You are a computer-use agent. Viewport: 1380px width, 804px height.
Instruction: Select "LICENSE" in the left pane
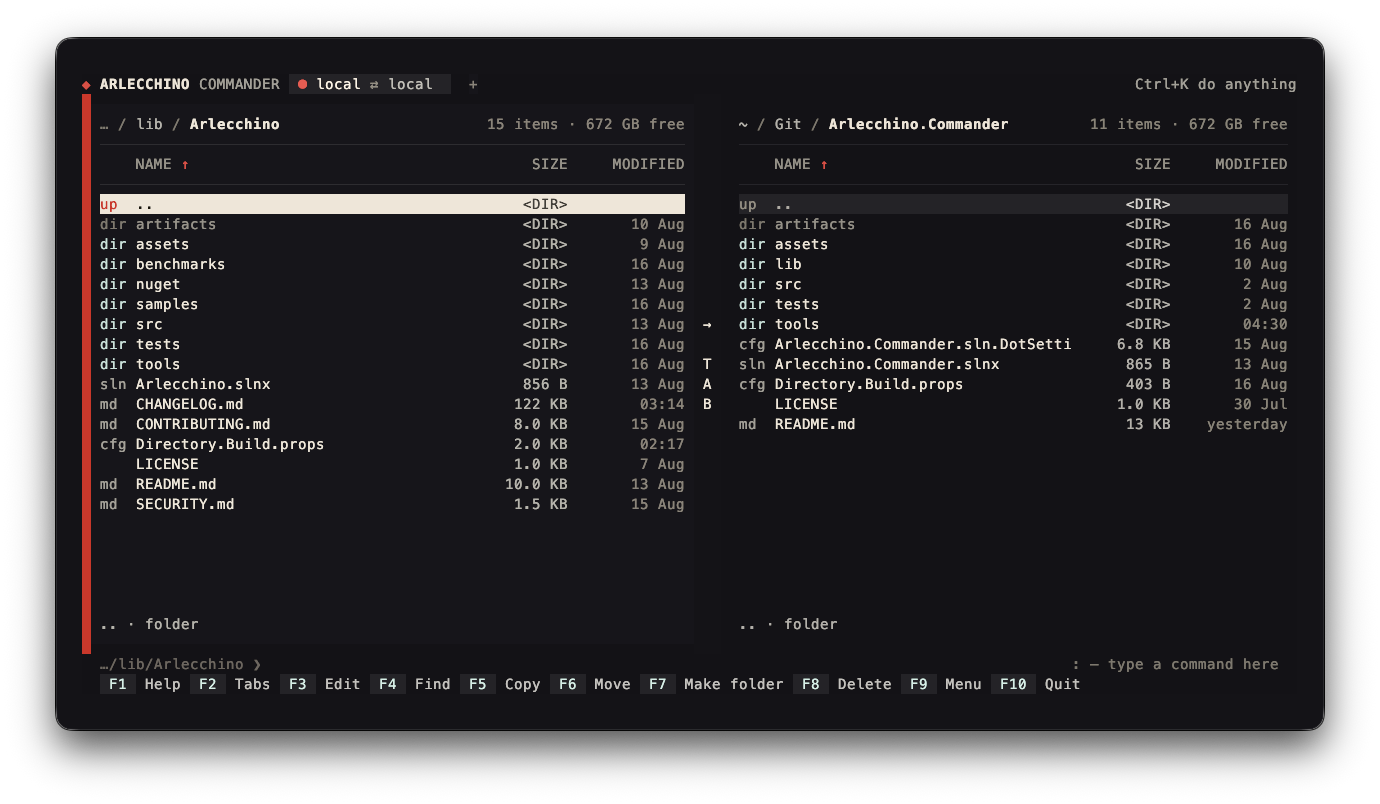pos(392,464)
